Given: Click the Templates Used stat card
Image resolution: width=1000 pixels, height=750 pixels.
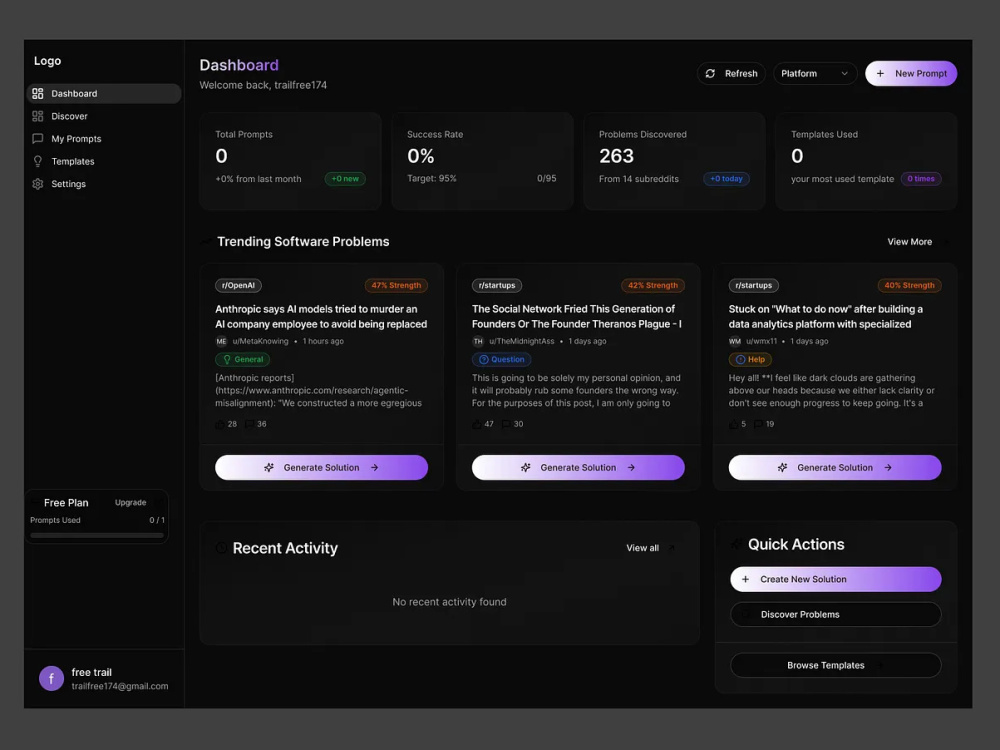Looking at the screenshot, I should click(x=866, y=161).
